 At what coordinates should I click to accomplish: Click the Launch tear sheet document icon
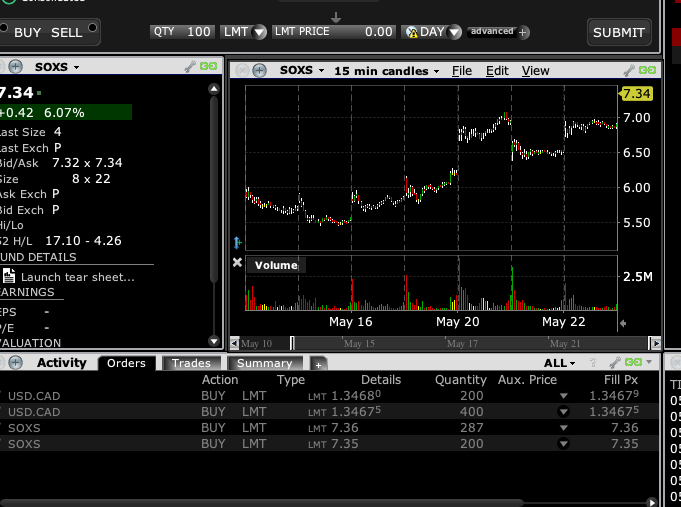click(9, 277)
